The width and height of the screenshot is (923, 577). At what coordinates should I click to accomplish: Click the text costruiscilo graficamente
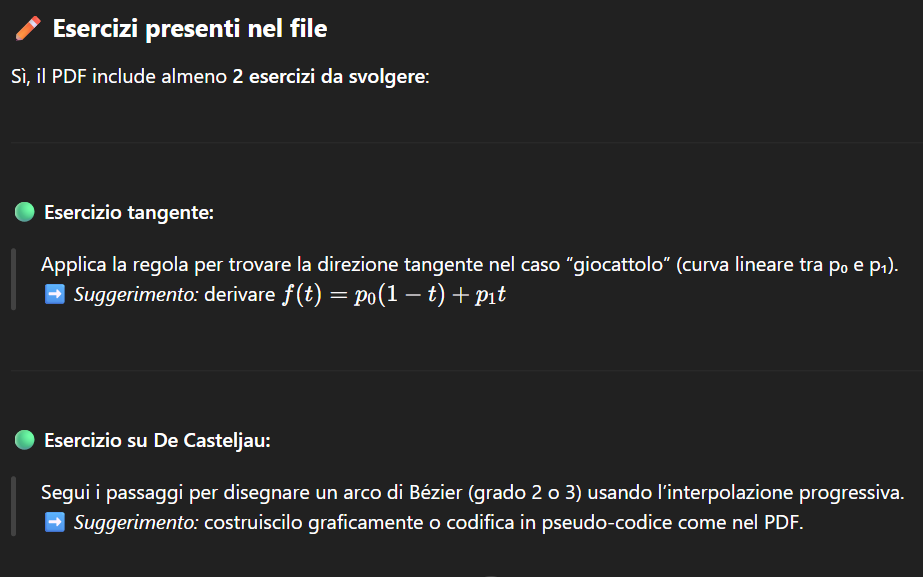pyautogui.click(x=297, y=522)
